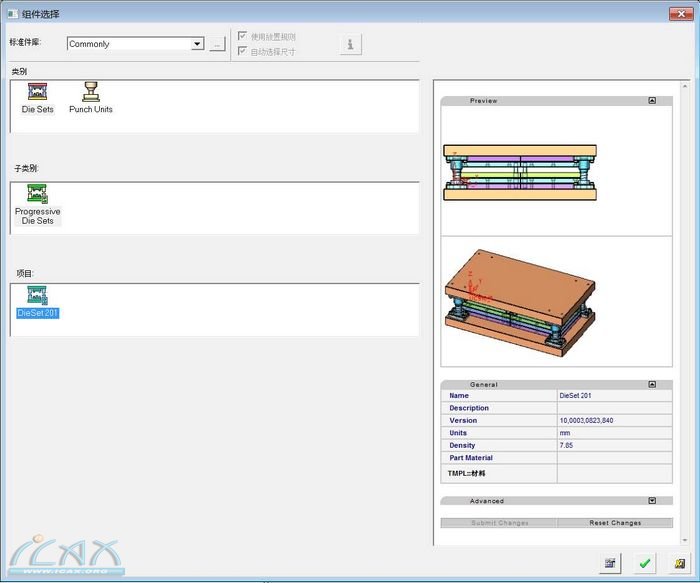Click the Version property label
The height and width of the screenshot is (583, 700).
click(x=463, y=421)
